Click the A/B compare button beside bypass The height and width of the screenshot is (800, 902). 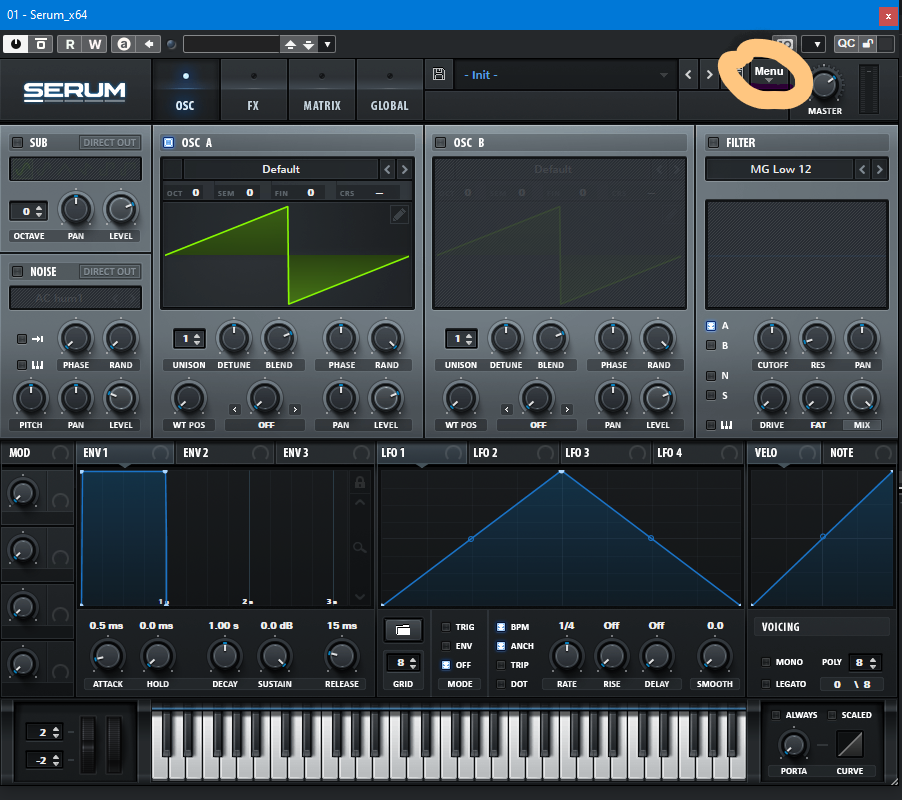click(40, 44)
